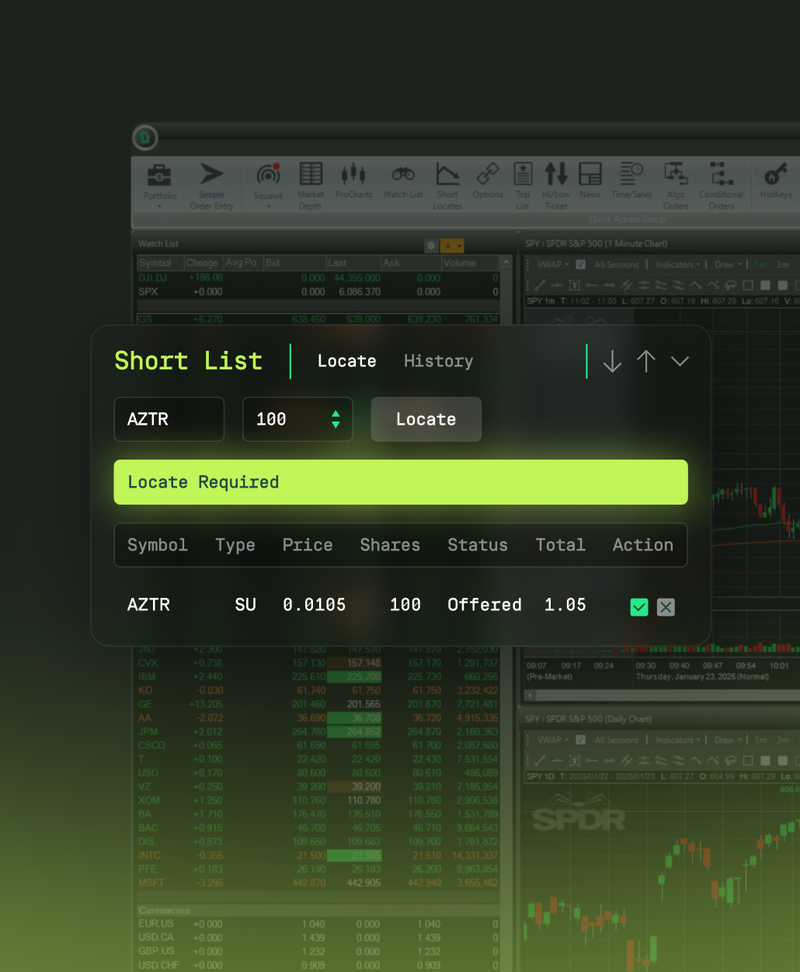
Task: Click the horizontal scrollbar under the 1 Minute chart
Action: [662, 696]
